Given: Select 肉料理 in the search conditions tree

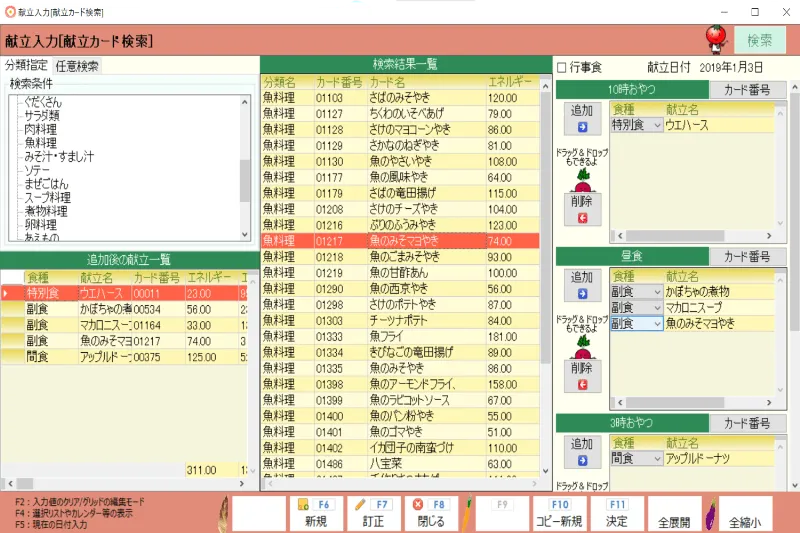Looking at the screenshot, I should [41, 129].
